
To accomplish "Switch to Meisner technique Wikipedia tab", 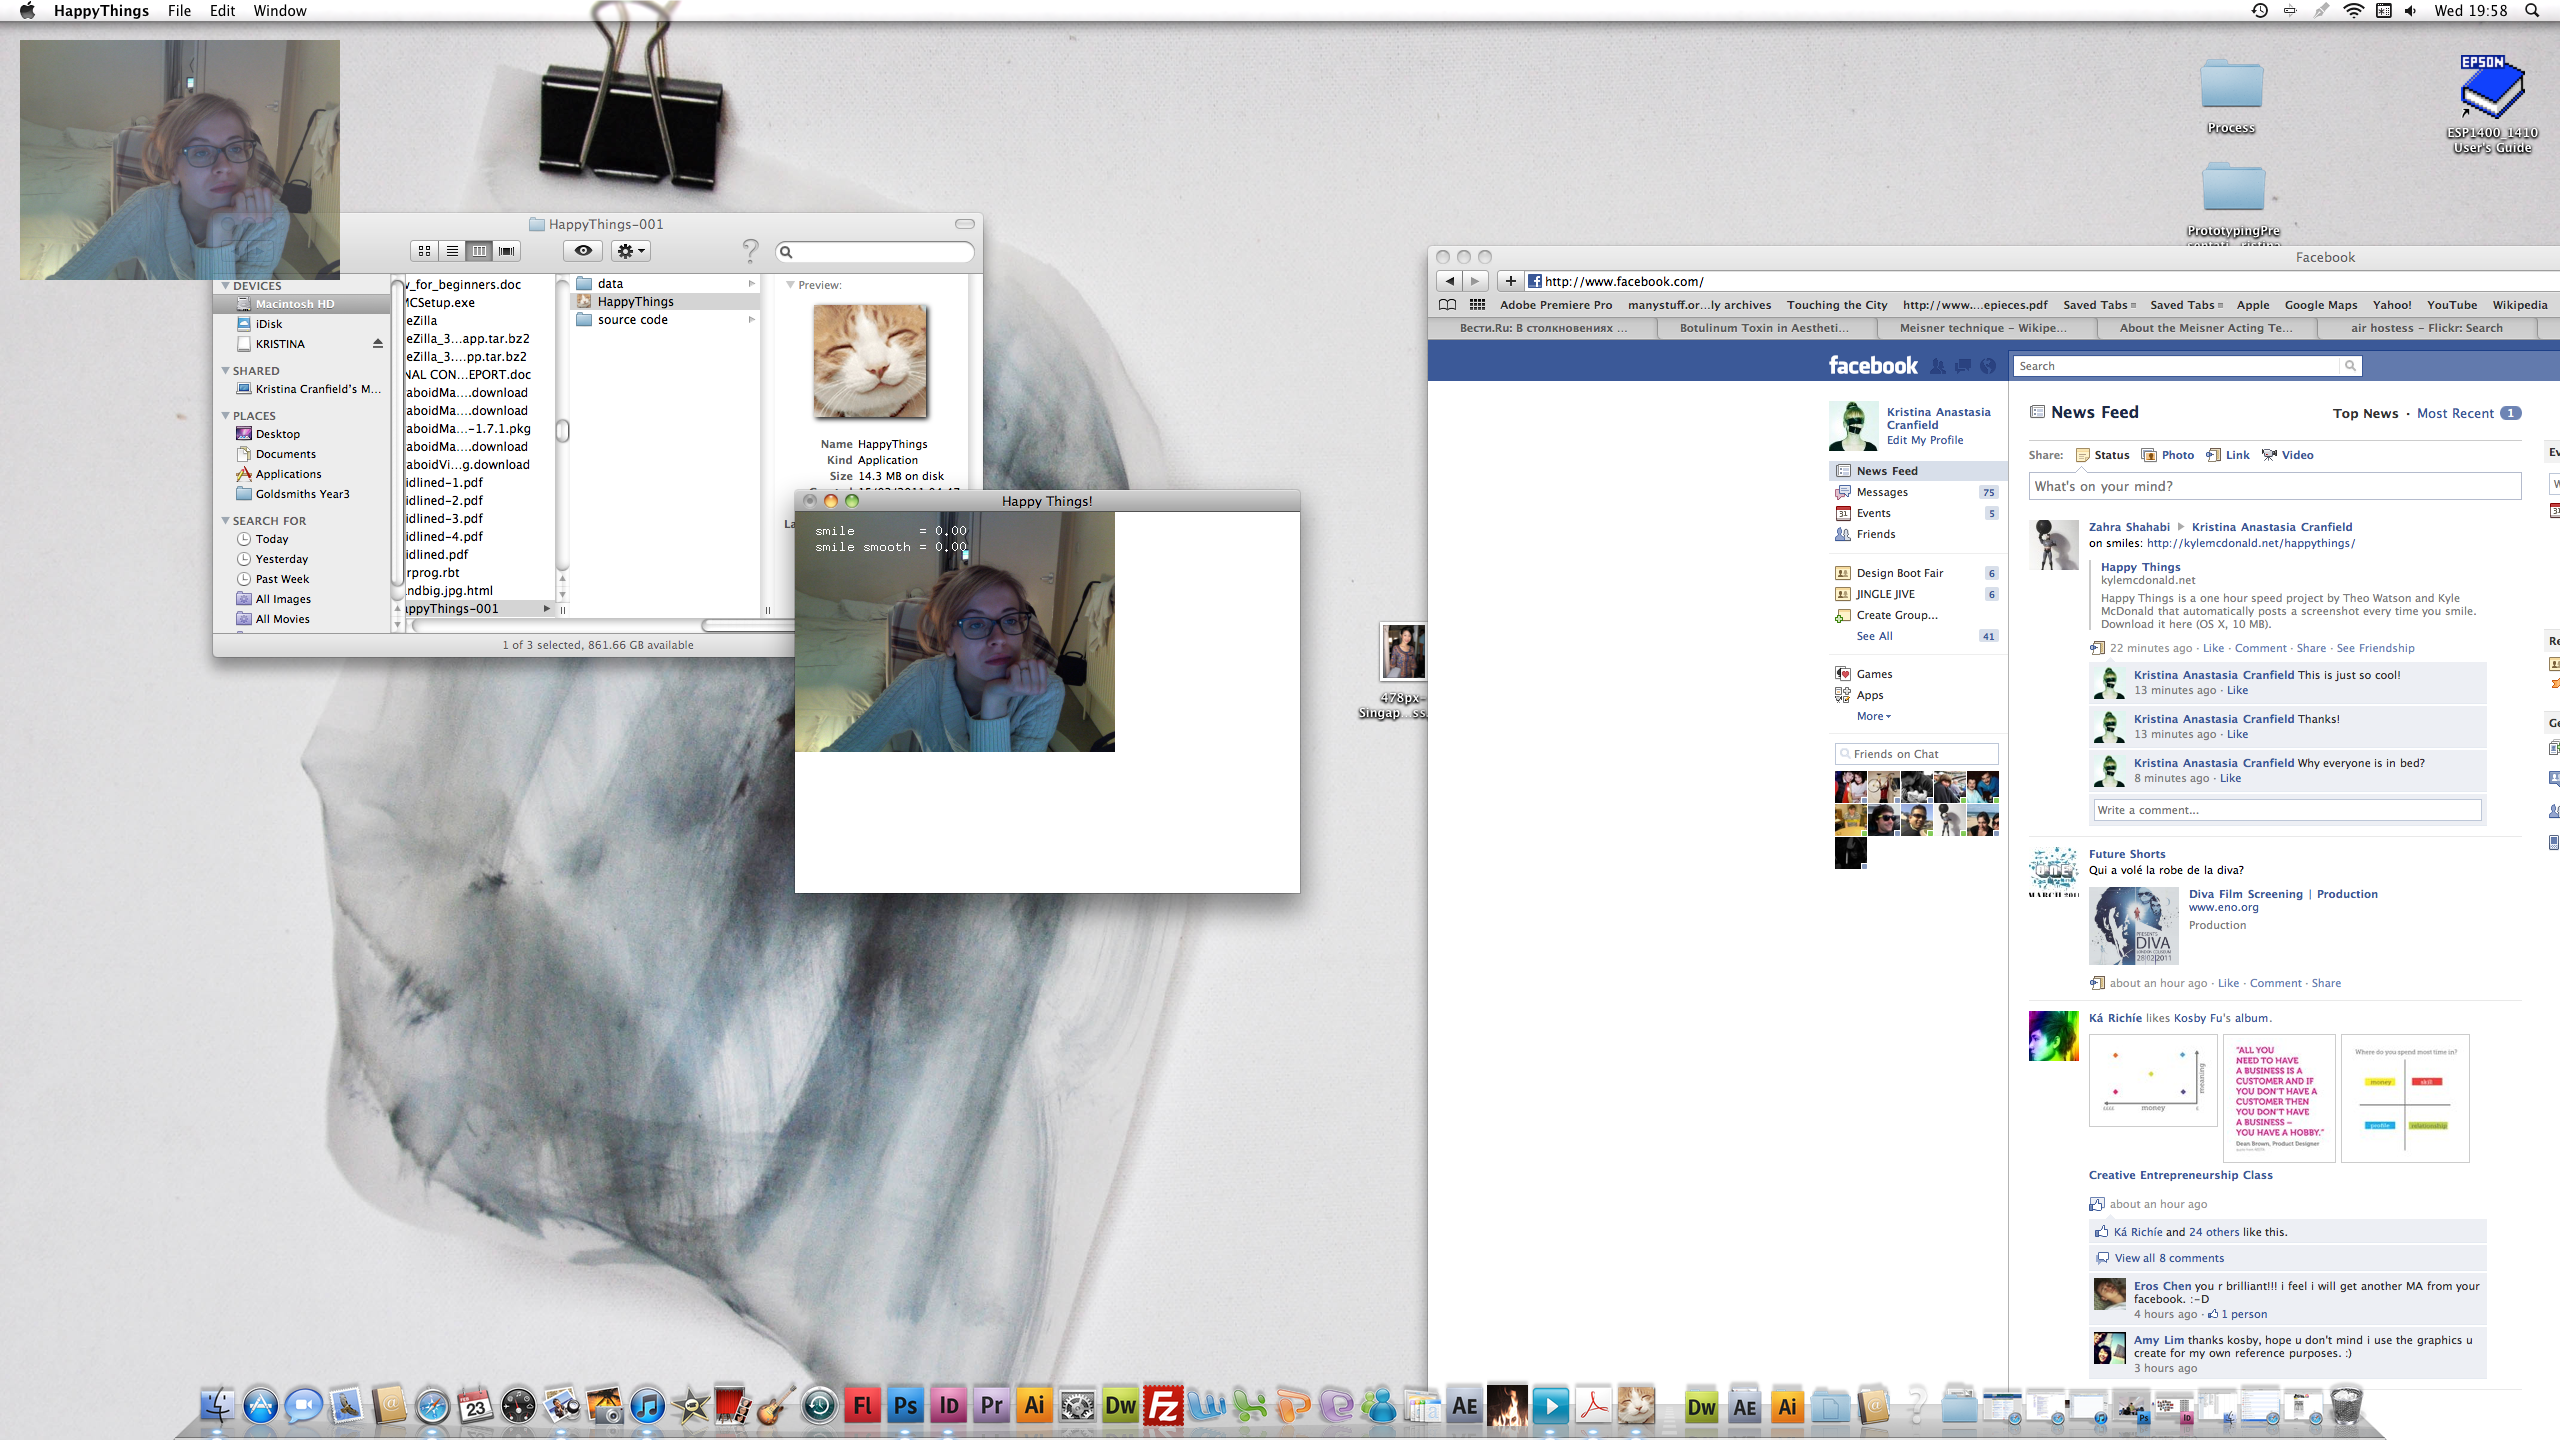I will (1982, 328).
